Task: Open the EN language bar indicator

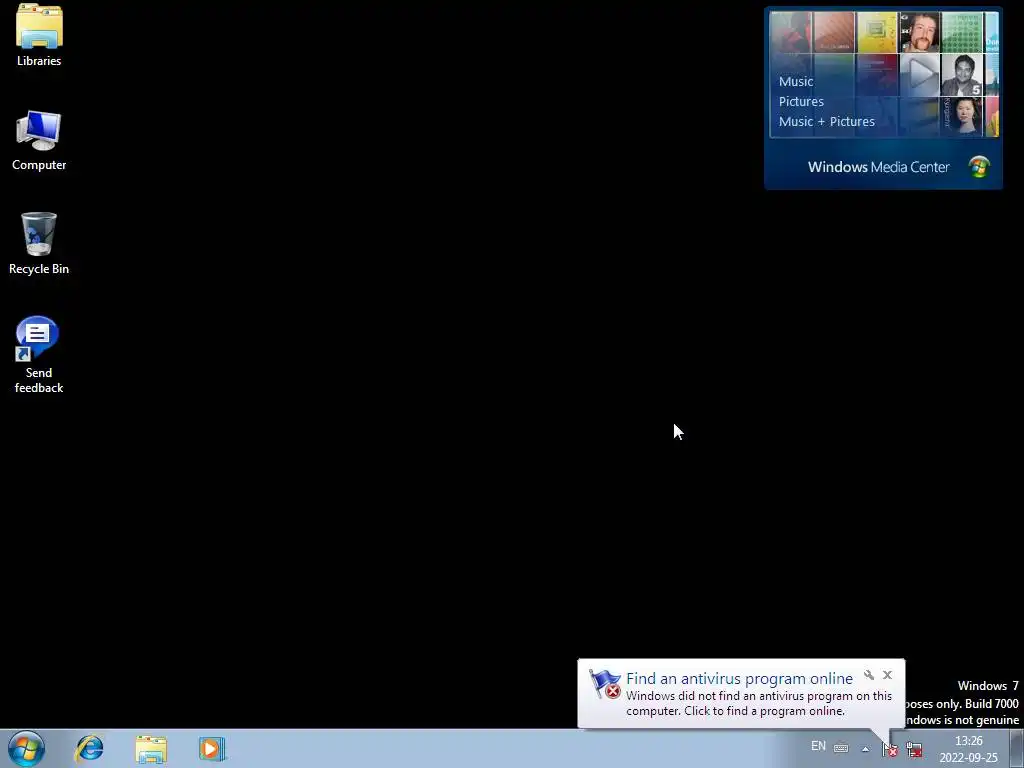Action: click(818, 746)
